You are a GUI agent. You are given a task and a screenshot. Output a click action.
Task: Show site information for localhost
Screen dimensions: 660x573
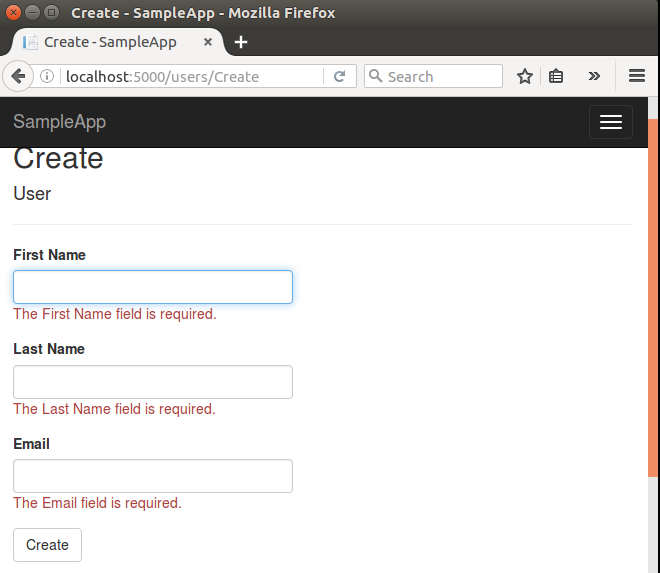(x=47, y=77)
